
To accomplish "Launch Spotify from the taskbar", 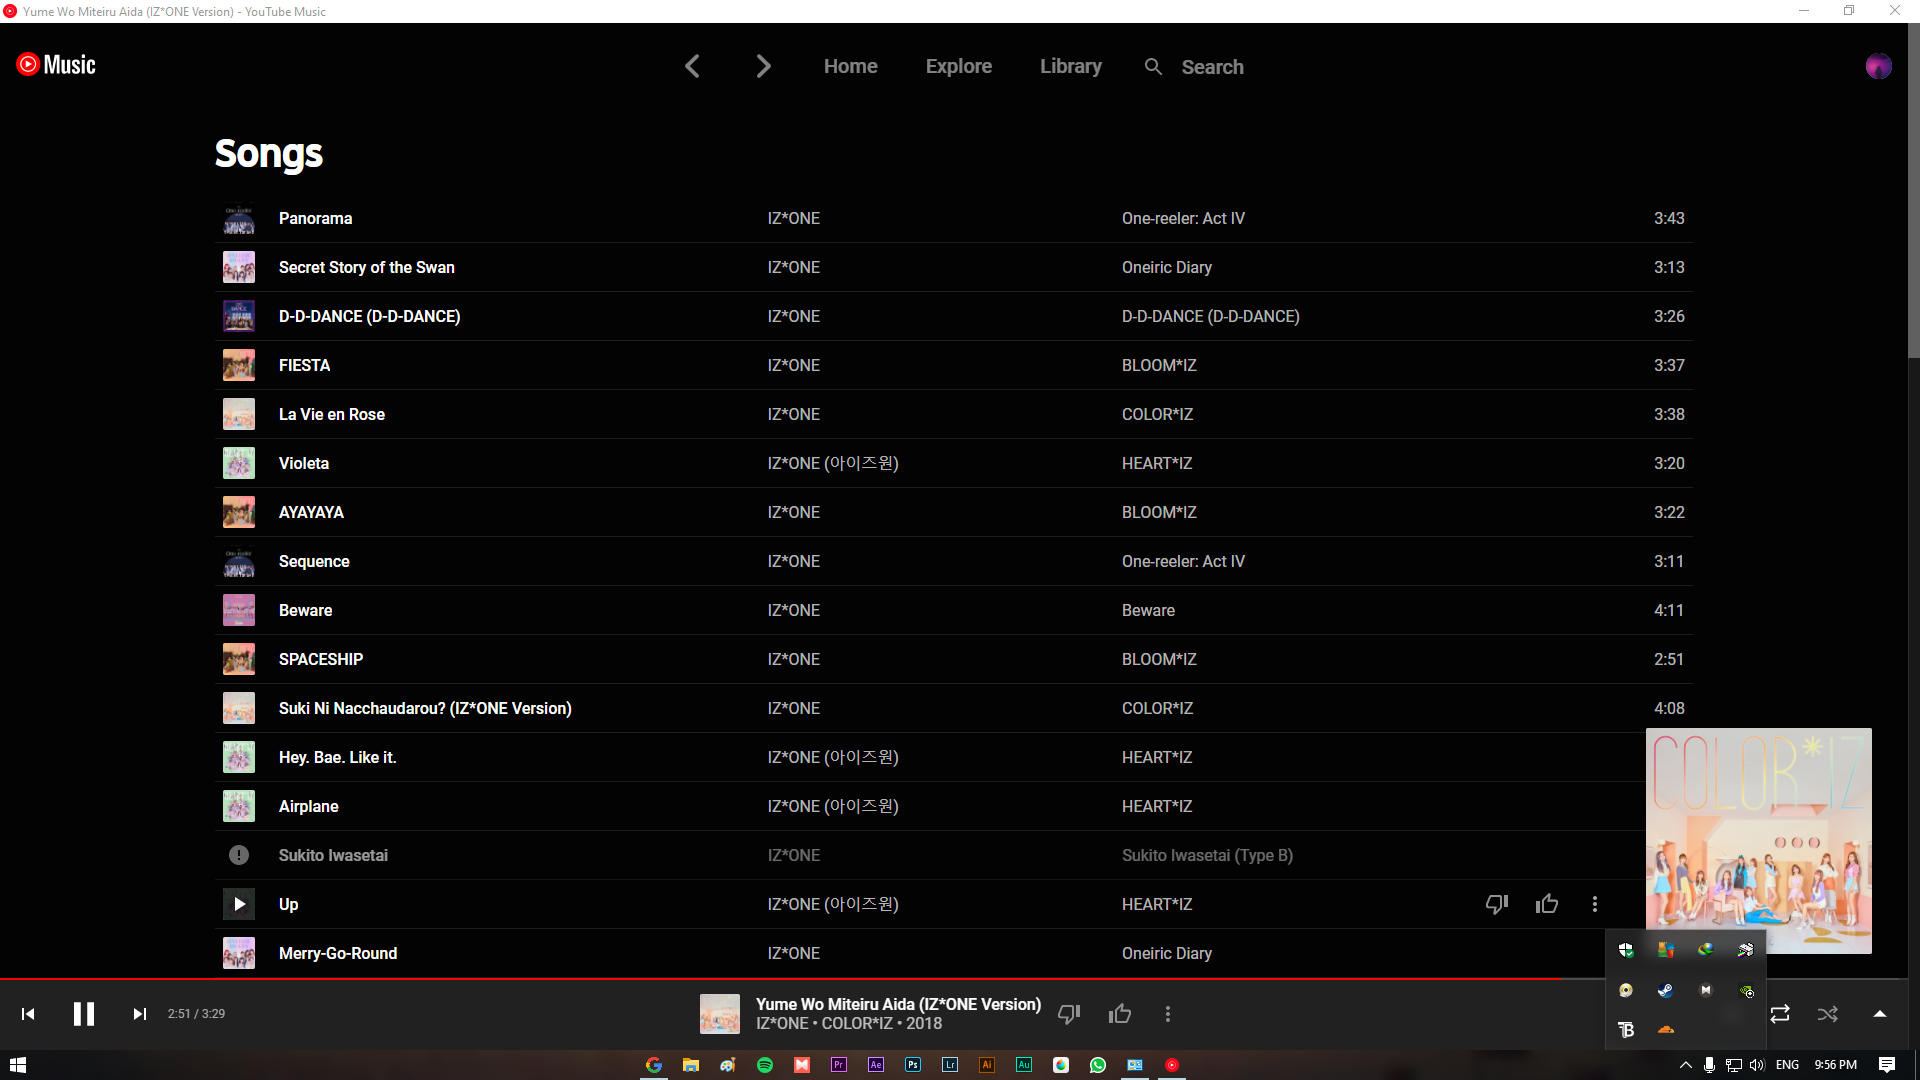I will point(765,1064).
